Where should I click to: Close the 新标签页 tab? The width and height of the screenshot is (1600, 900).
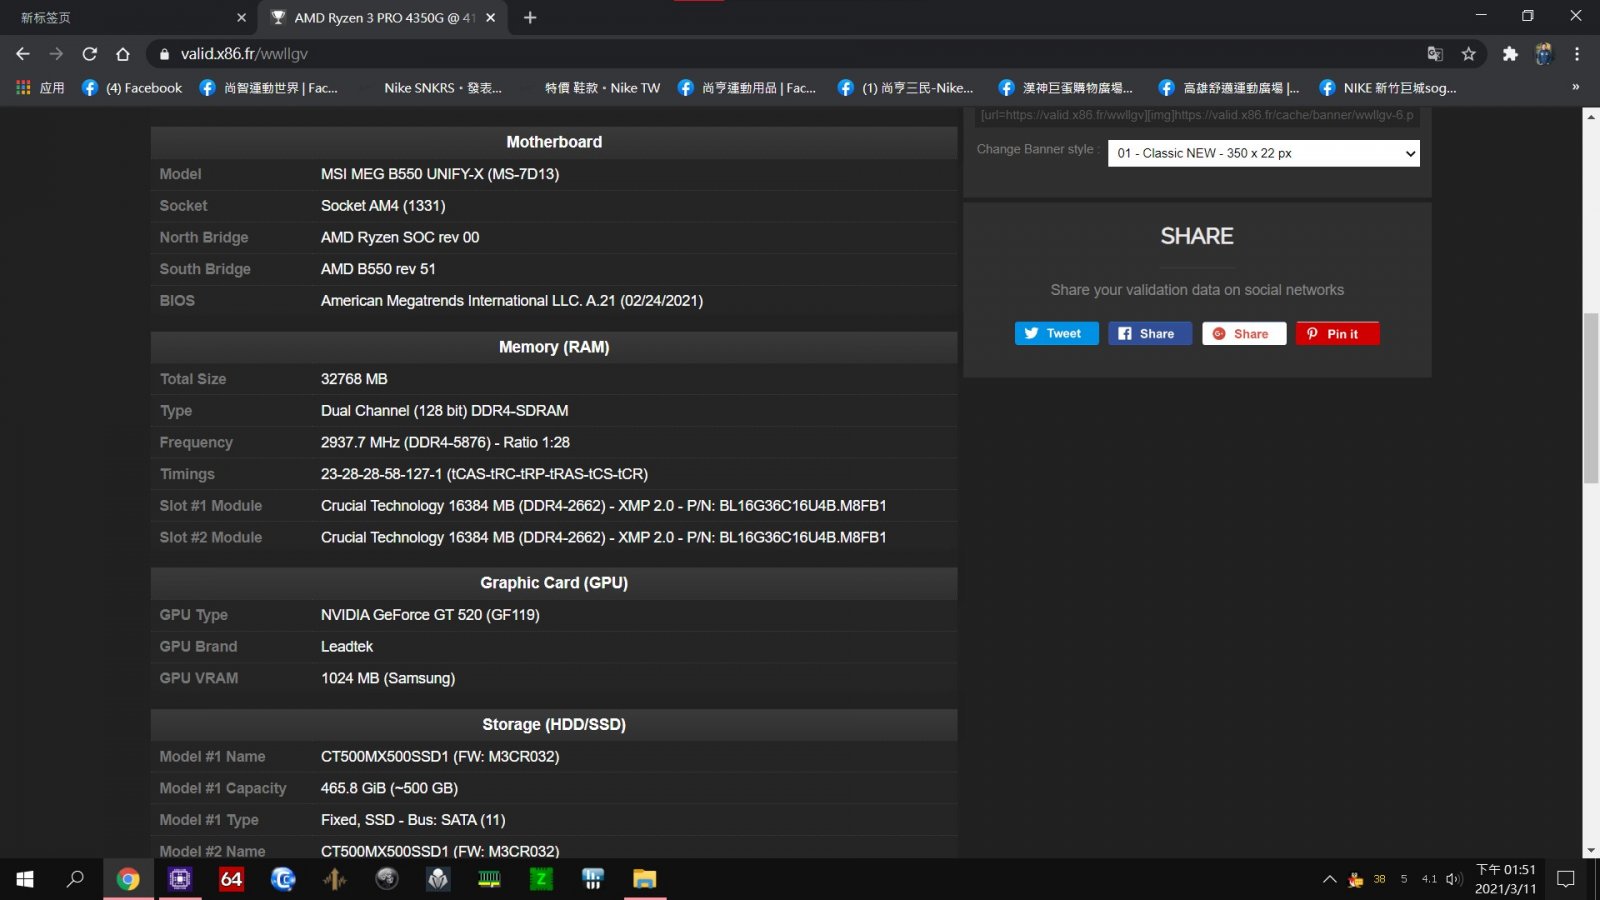click(241, 17)
